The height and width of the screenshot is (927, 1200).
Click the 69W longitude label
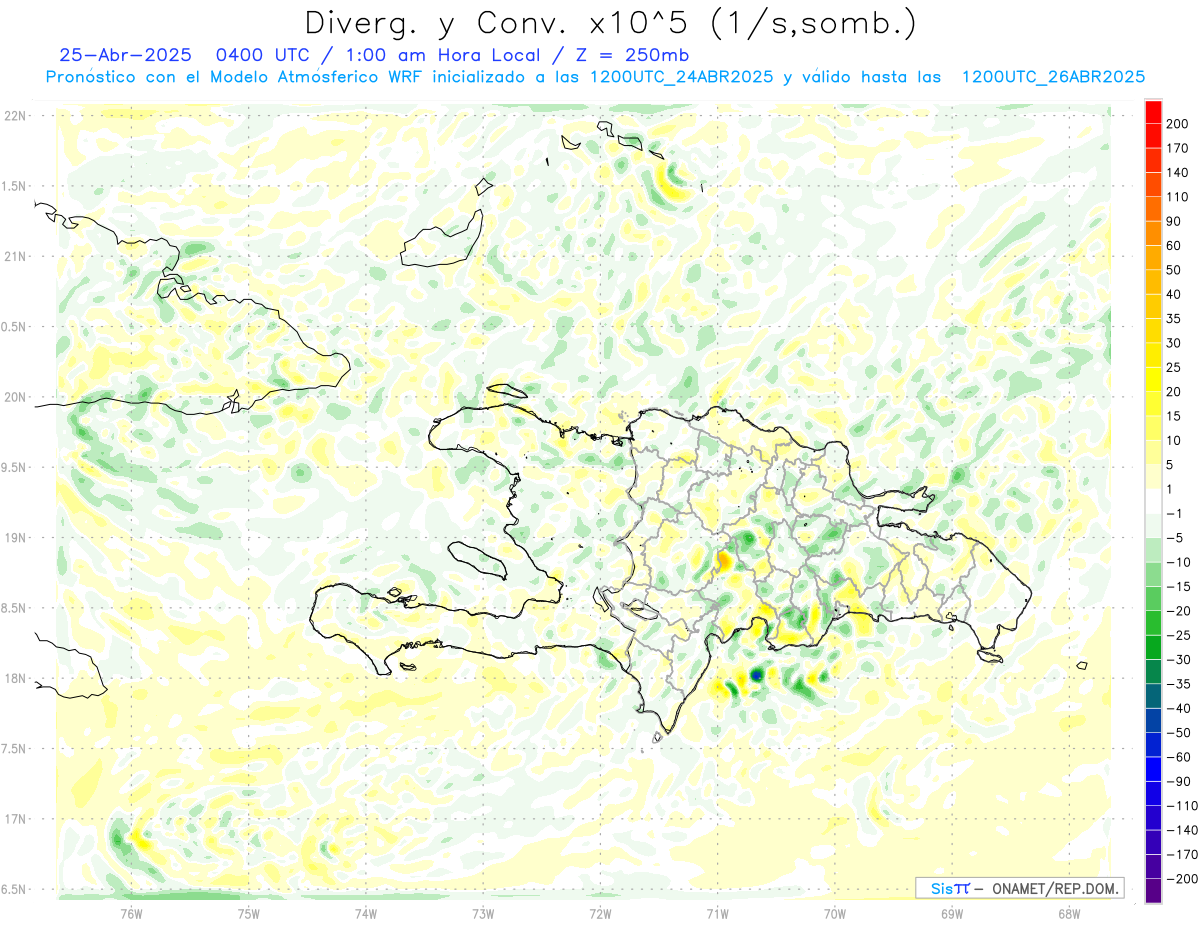(951, 913)
